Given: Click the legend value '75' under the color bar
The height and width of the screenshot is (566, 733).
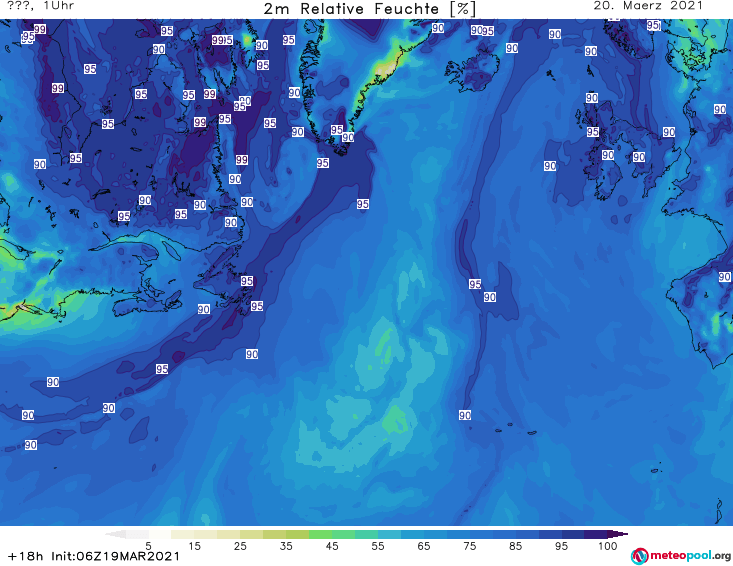Looking at the screenshot, I should (x=470, y=546).
